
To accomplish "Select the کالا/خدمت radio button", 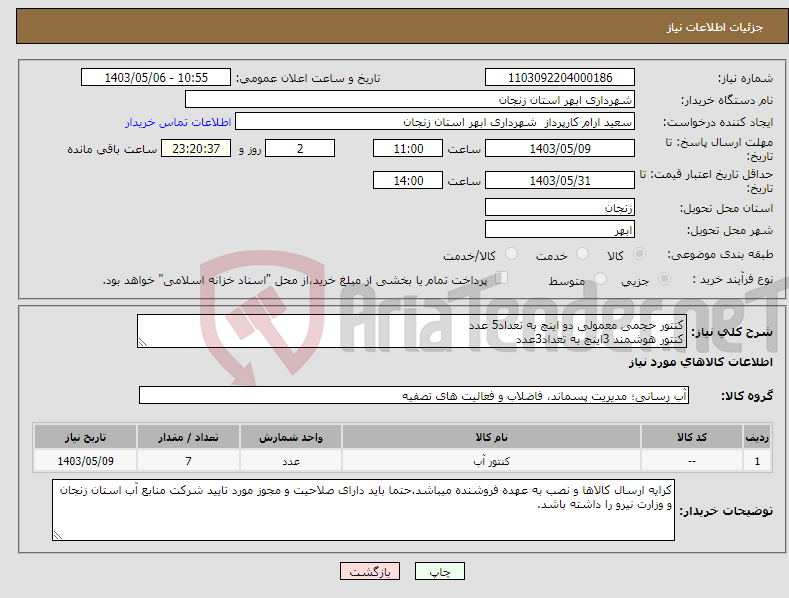I will click(511, 254).
